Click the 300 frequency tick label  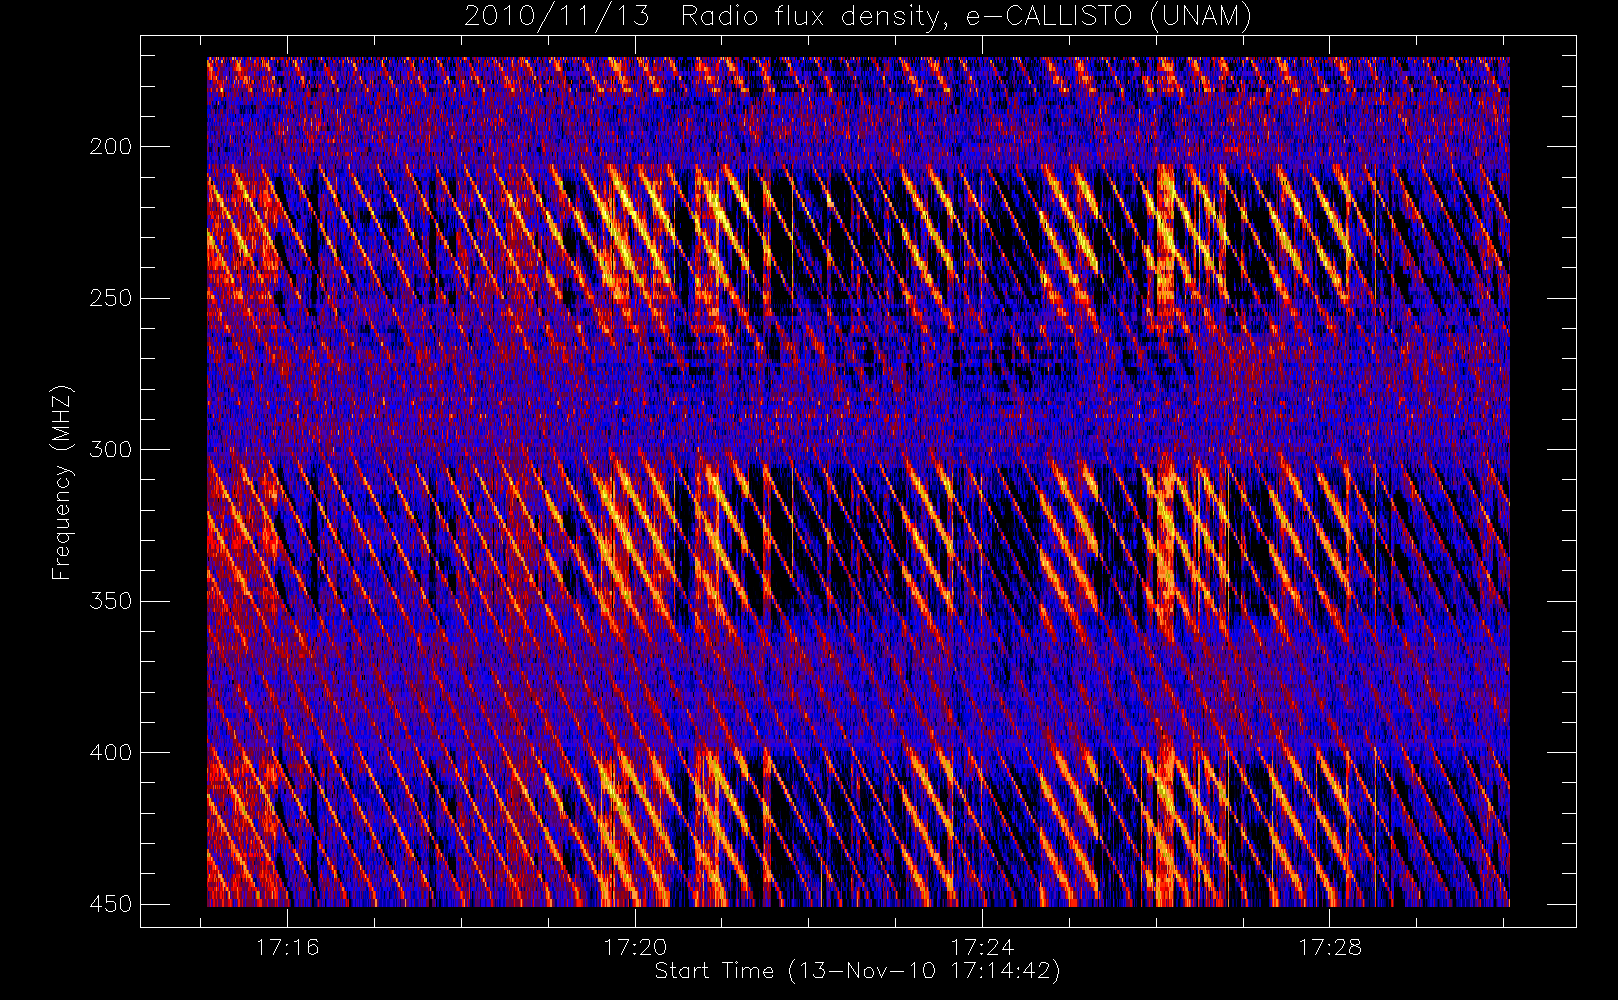point(110,450)
